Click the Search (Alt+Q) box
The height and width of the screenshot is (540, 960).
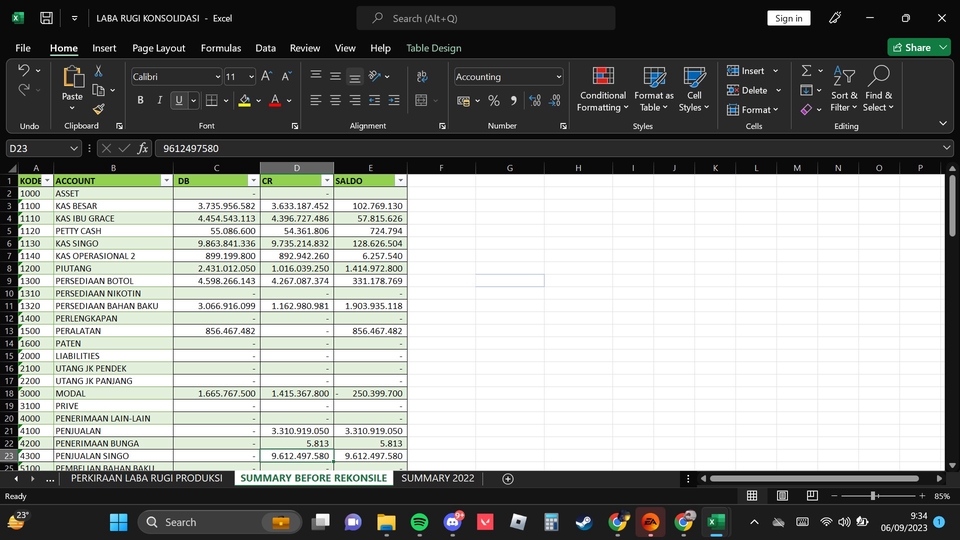click(486, 18)
